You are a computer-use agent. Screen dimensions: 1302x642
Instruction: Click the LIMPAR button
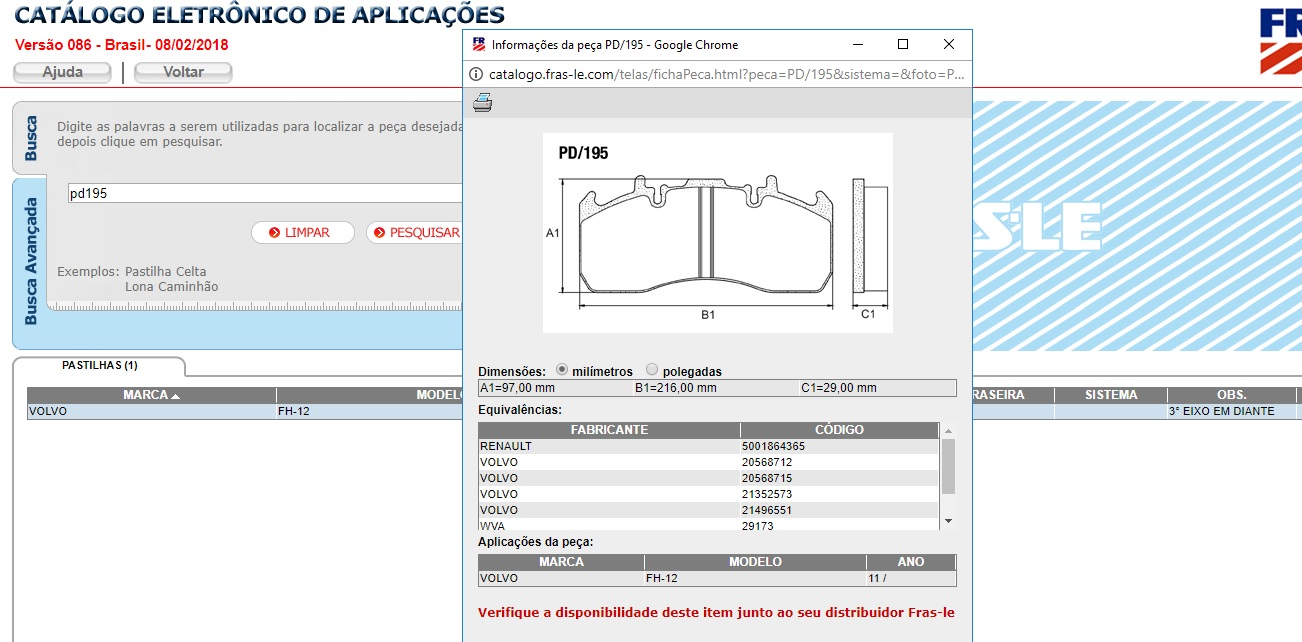click(x=303, y=233)
